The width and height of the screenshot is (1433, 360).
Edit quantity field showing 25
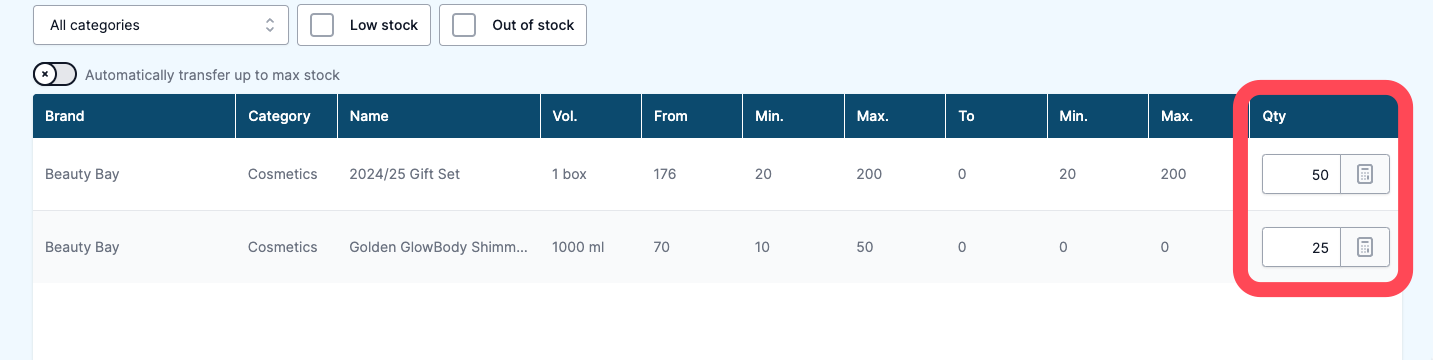(x=1301, y=247)
